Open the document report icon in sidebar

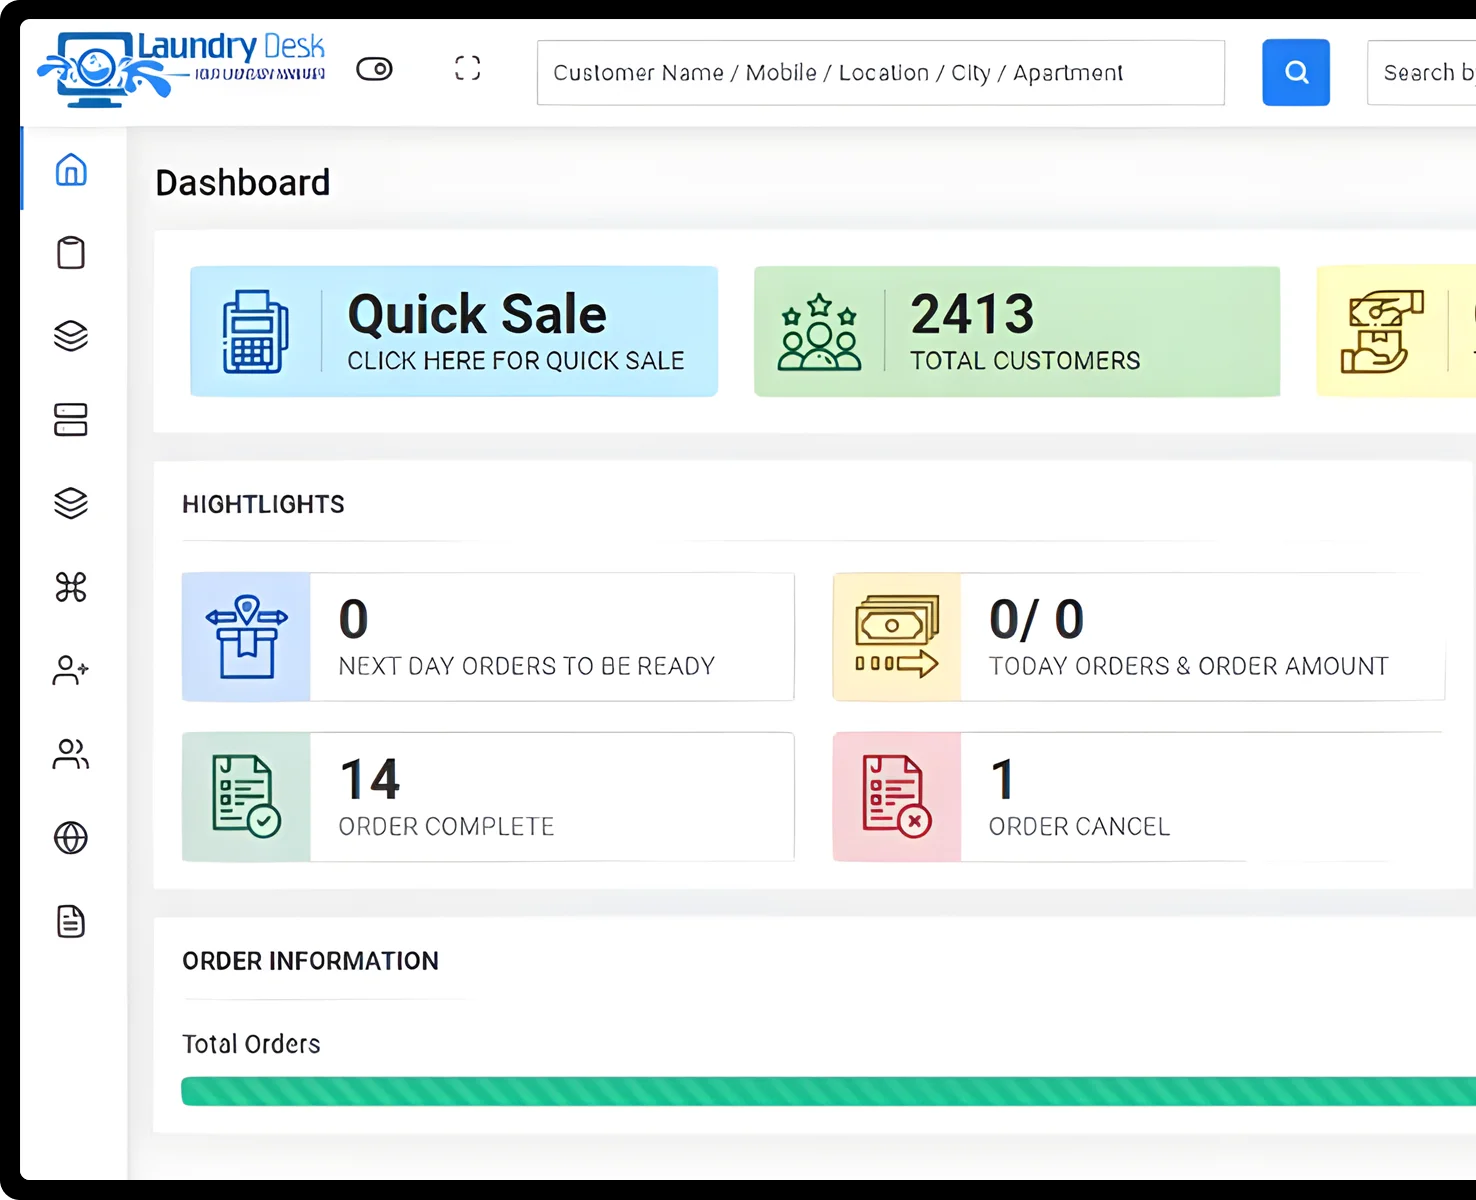(x=71, y=921)
